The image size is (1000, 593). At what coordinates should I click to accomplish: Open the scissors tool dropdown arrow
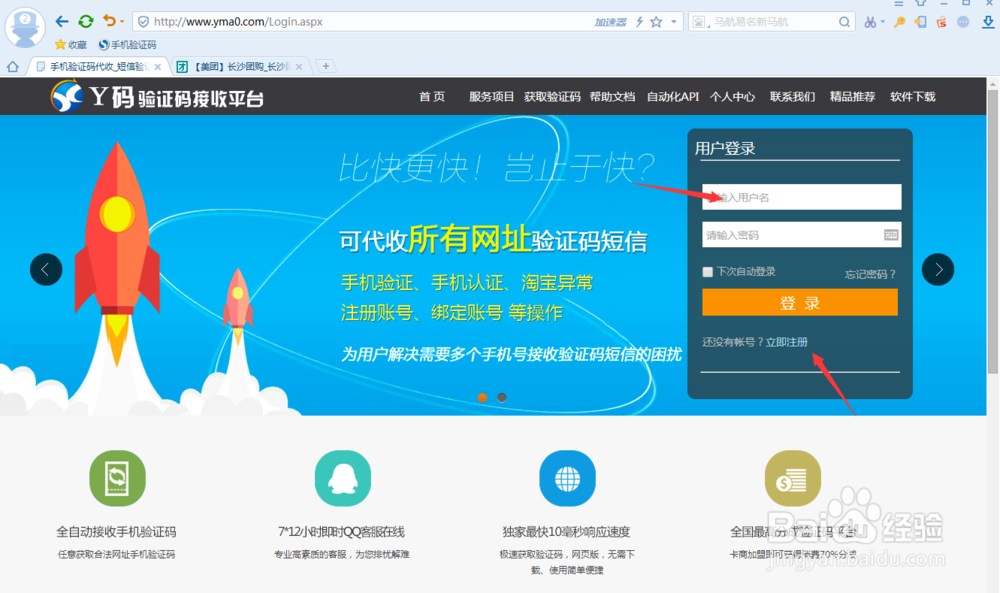tap(883, 21)
